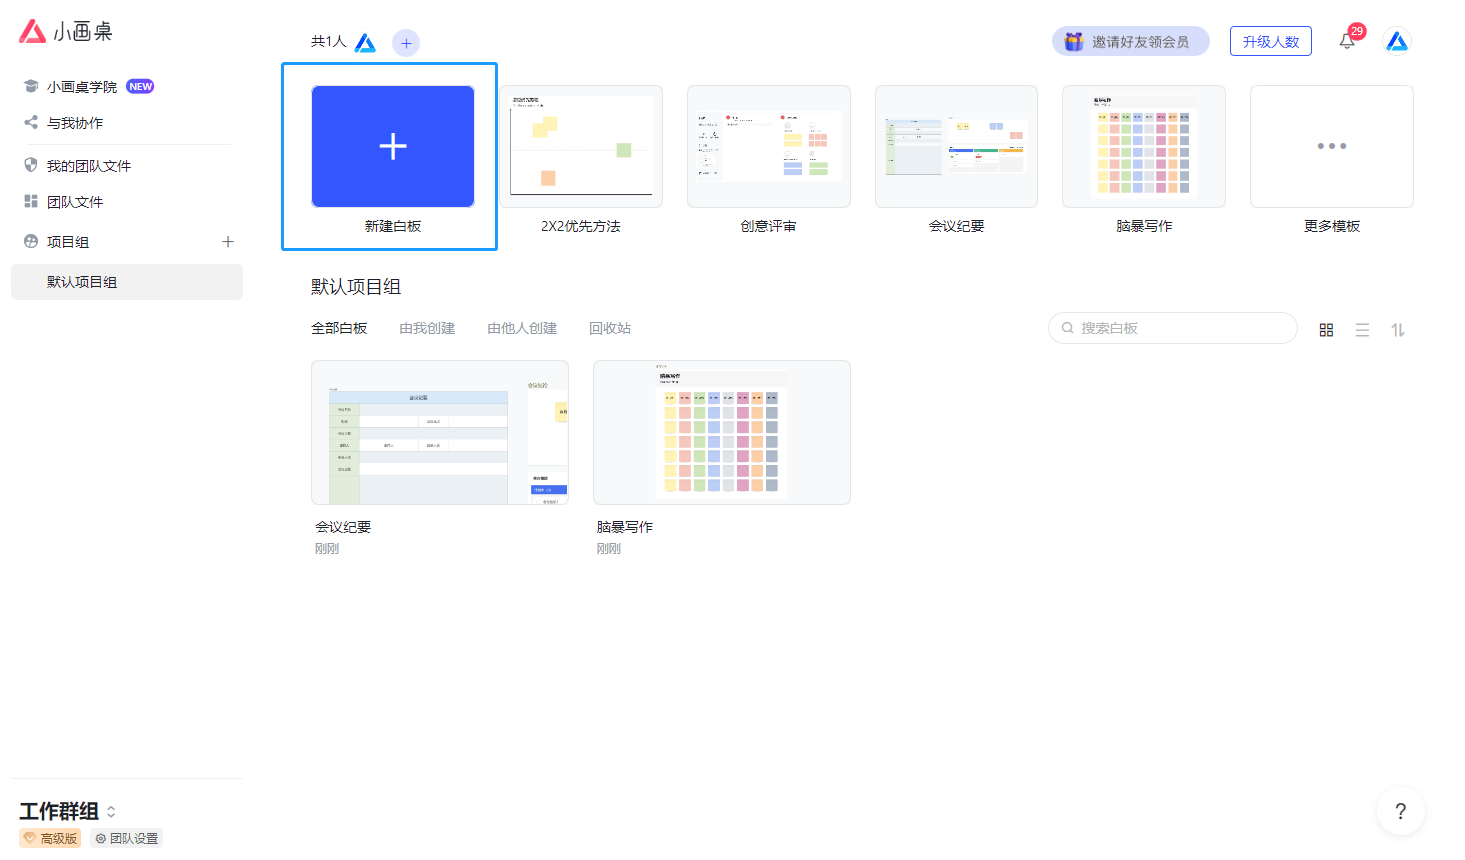Click the 共1人 member count text

pyautogui.click(x=328, y=41)
